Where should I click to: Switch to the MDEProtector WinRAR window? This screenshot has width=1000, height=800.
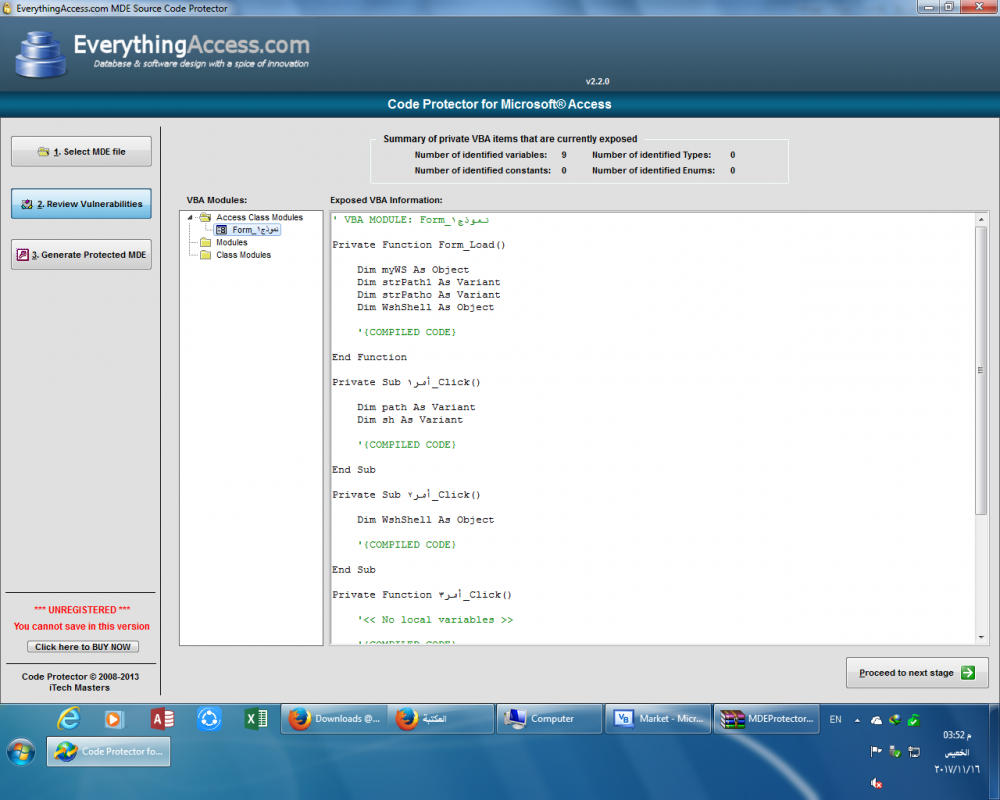(x=766, y=719)
